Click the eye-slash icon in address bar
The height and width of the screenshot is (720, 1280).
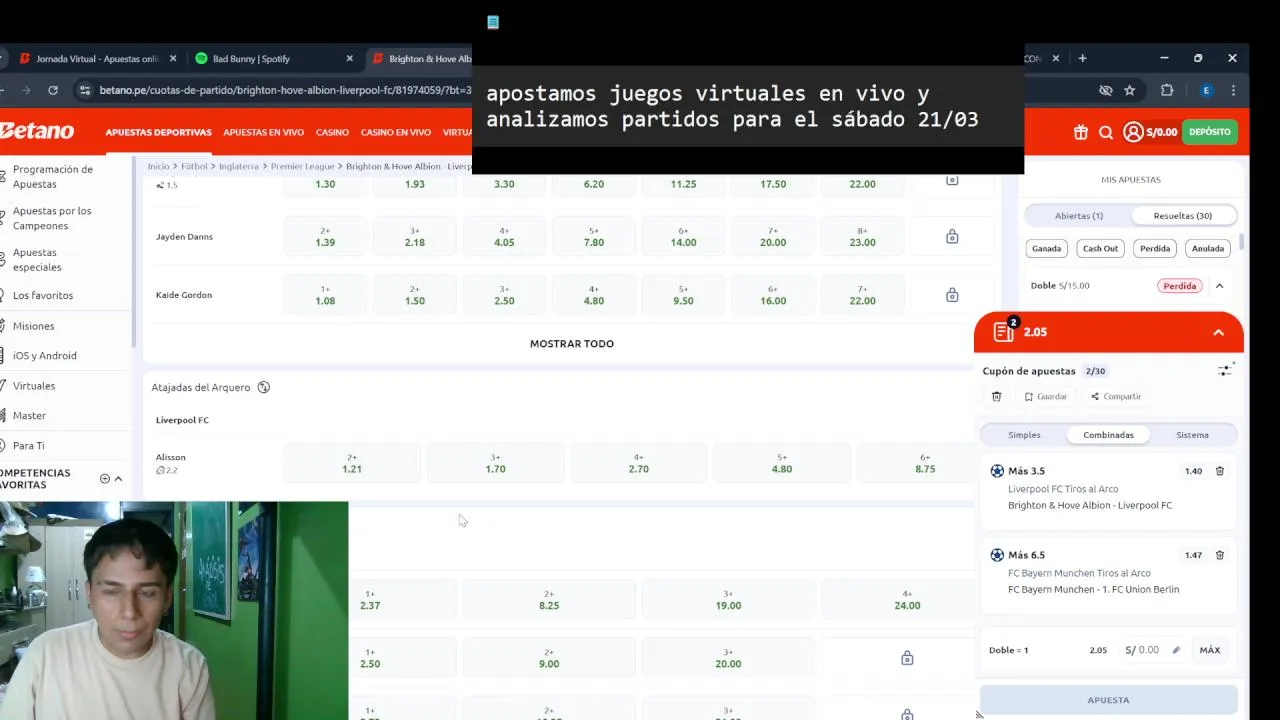[1105, 90]
